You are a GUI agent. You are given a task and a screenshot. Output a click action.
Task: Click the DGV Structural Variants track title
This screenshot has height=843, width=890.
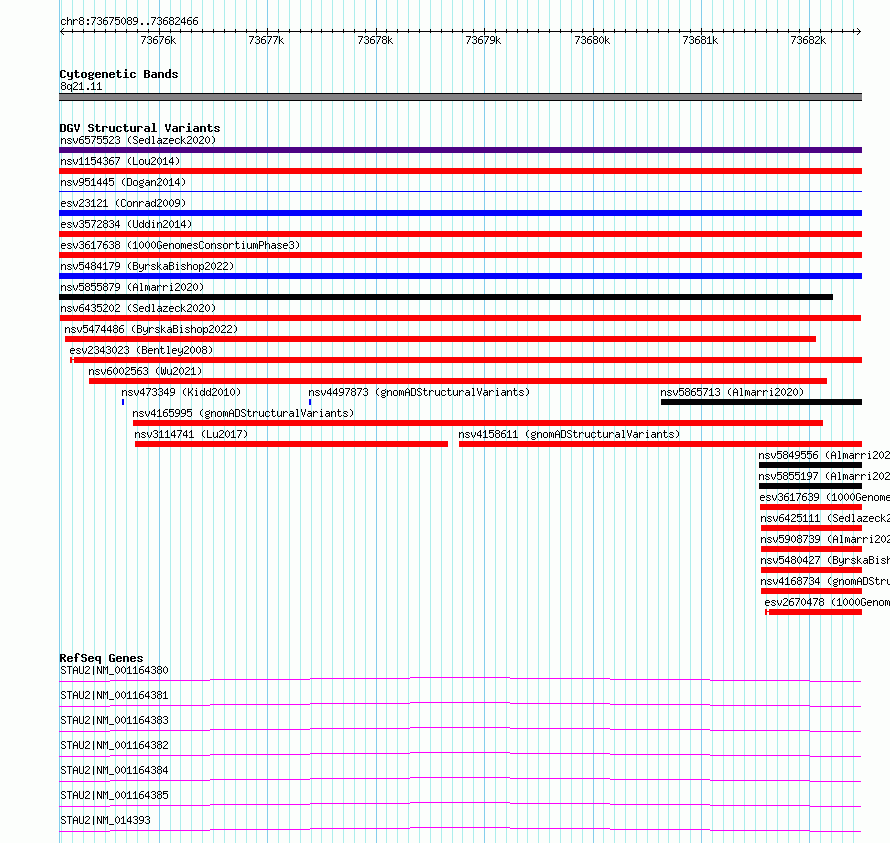click(x=140, y=128)
